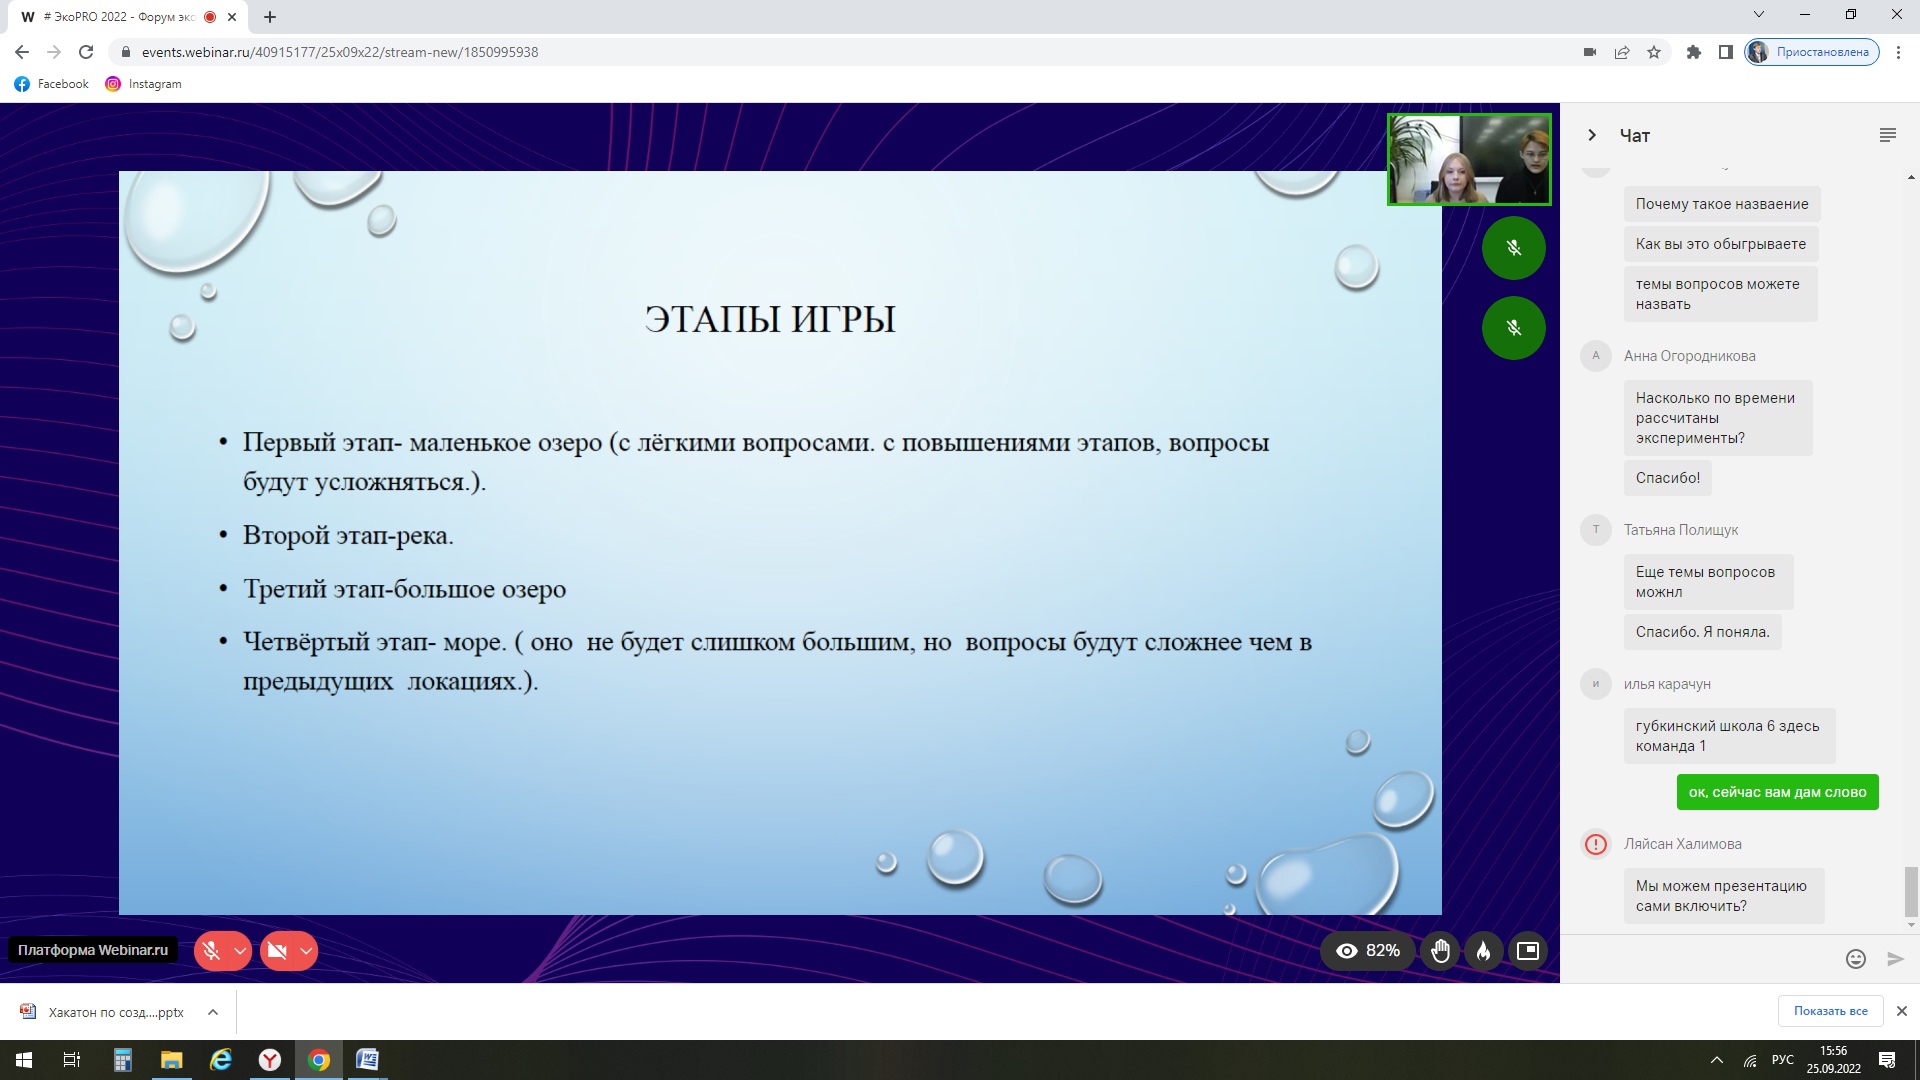Select the ЭкоPRO 2022 browser tab
This screenshot has height=1080, width=1920.
point(120,17)
